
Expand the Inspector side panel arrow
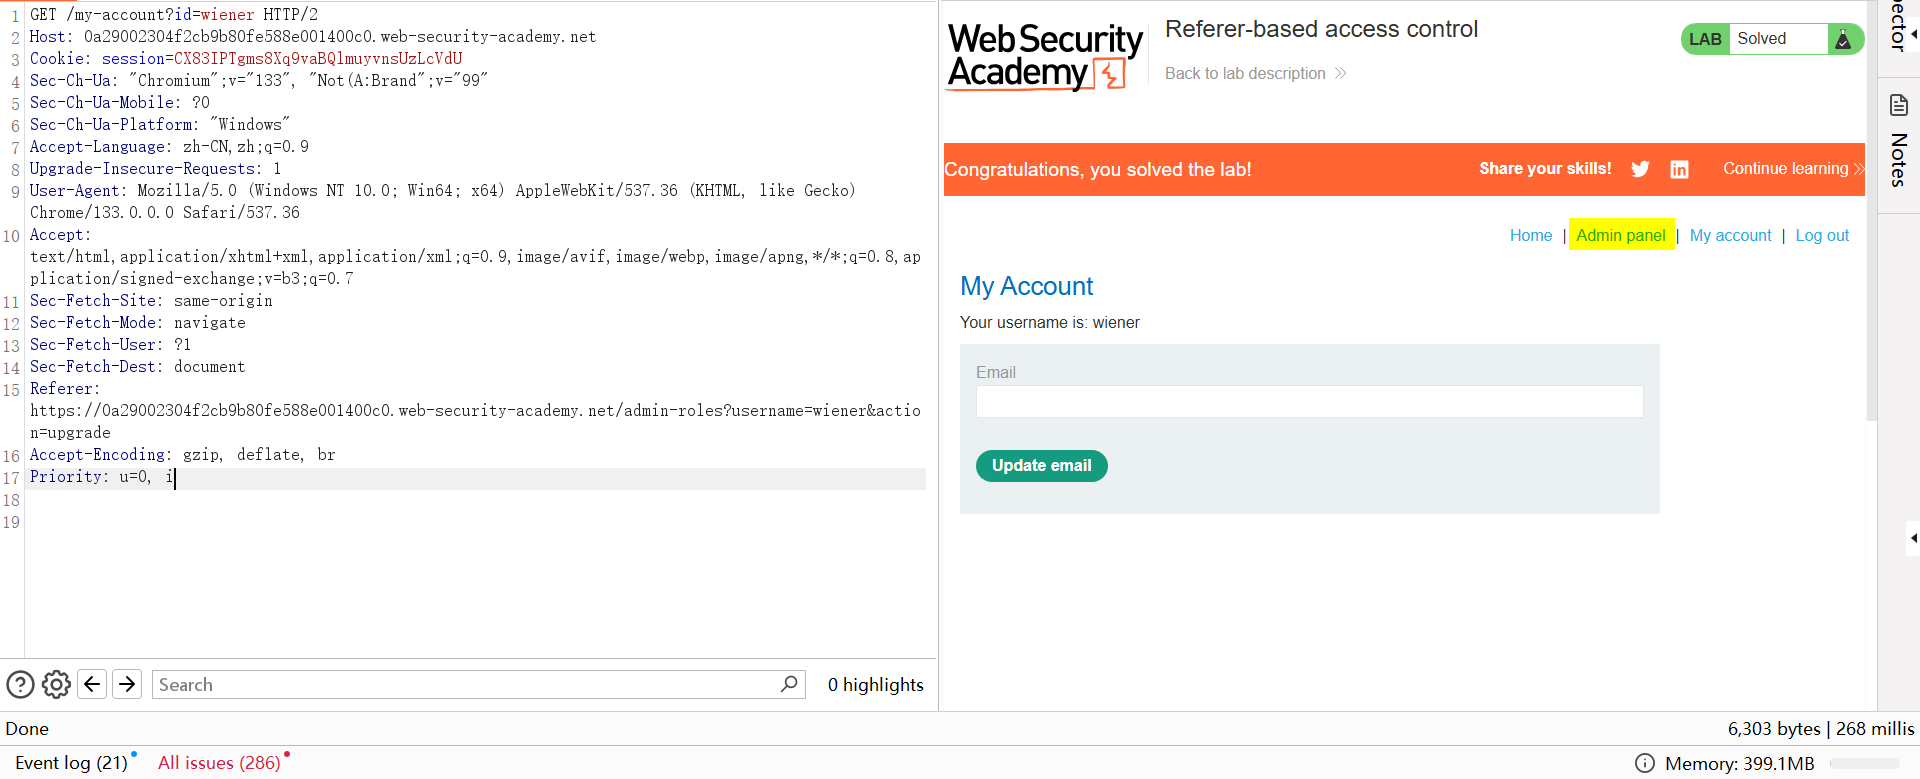coord(1913,34)
